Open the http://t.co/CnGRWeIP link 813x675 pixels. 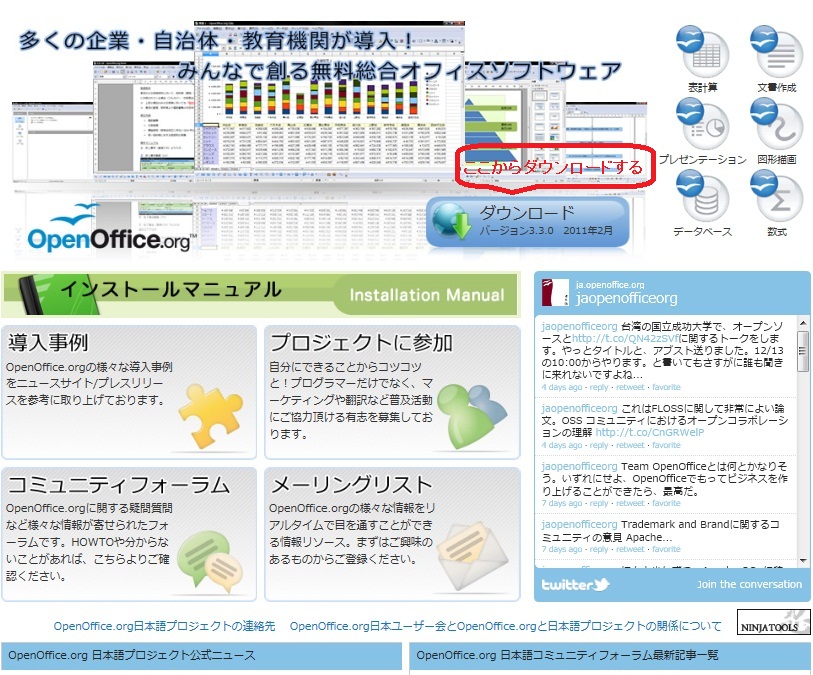click(x=650, y=432)
